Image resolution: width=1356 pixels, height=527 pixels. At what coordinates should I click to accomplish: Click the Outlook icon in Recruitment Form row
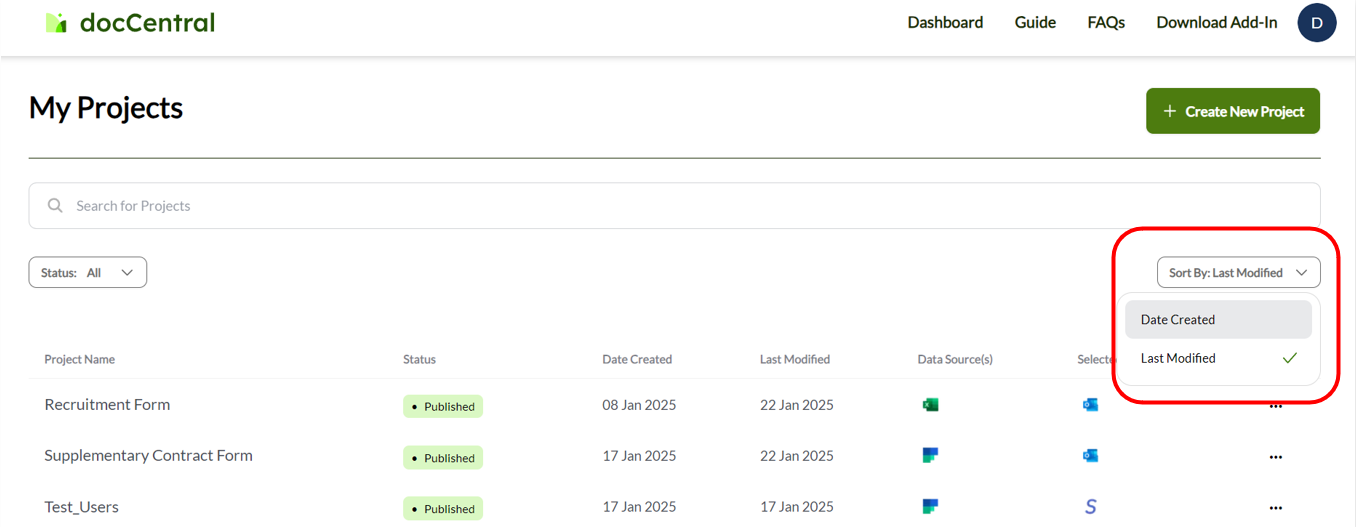1090,405
